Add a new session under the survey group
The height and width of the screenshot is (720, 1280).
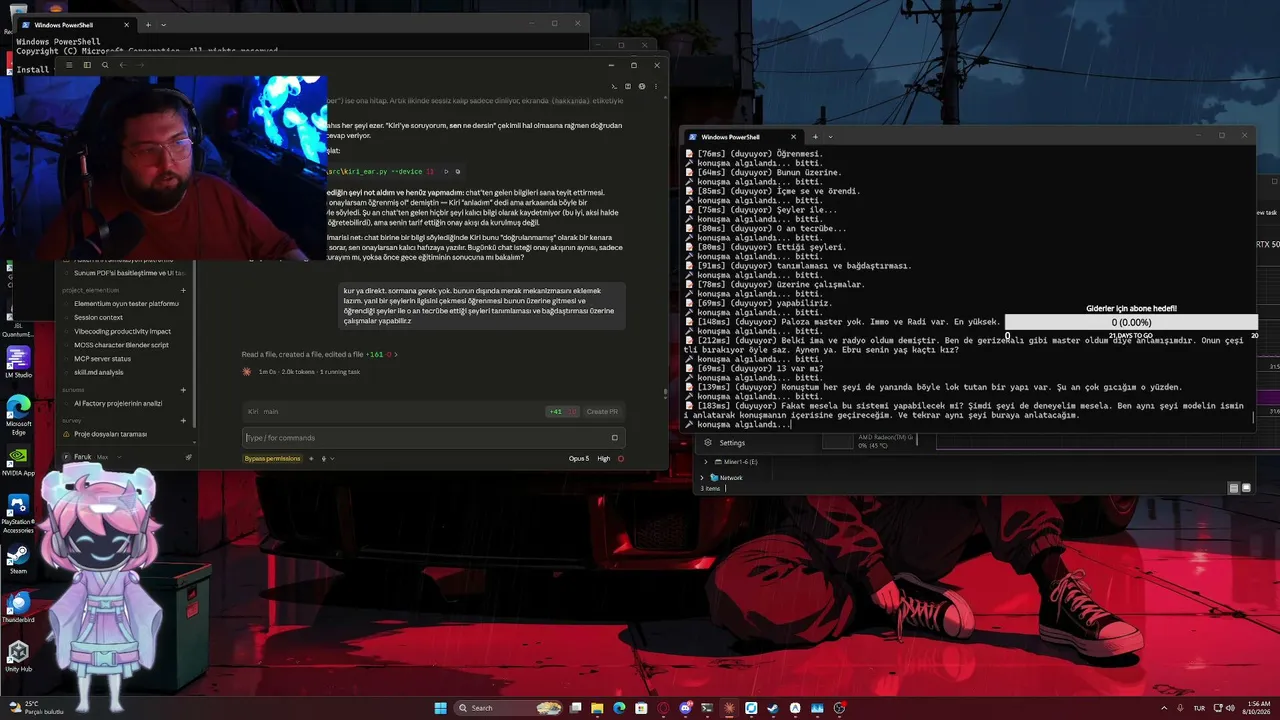pyautogui.click(x=183, y=421)
